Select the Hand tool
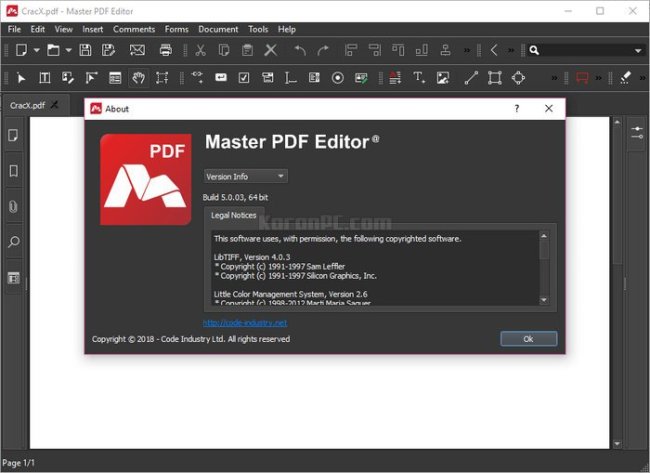650x473 pixels. coord(138,78)
